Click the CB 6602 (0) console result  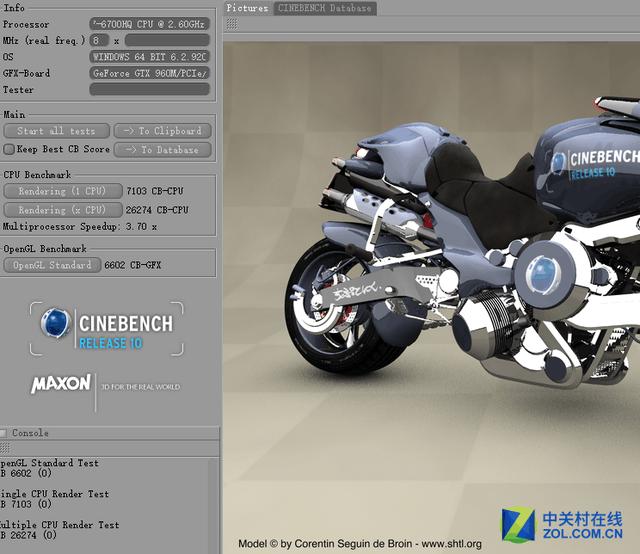26,473
